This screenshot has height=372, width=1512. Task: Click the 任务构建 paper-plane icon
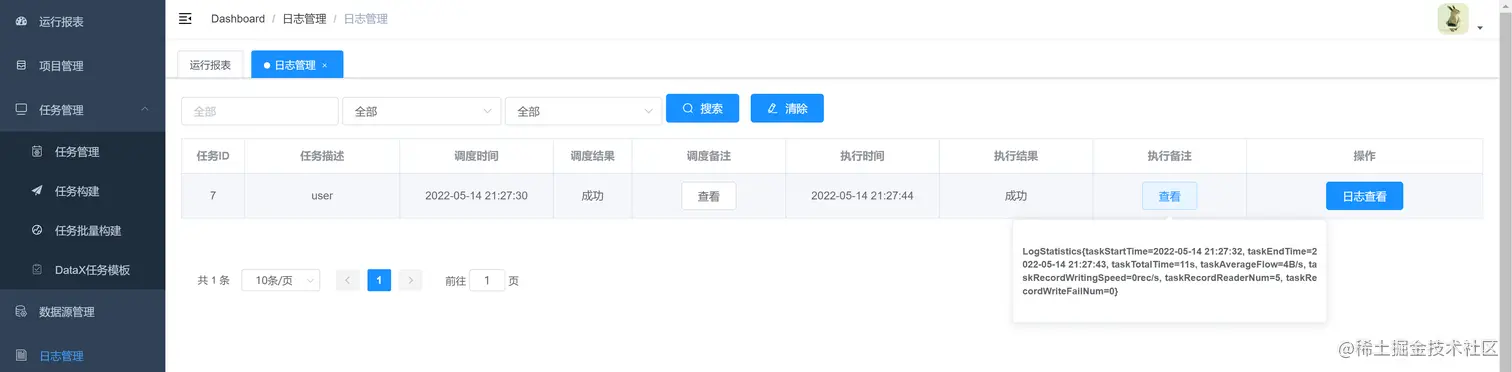[37, 191]
